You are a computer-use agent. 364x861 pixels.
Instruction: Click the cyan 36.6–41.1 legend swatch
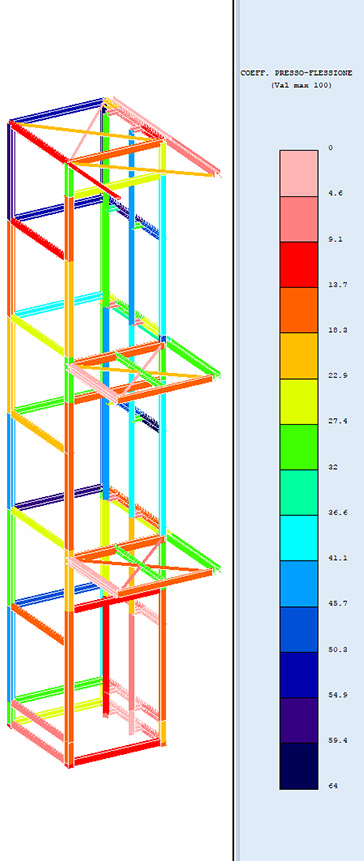(299, 538)
